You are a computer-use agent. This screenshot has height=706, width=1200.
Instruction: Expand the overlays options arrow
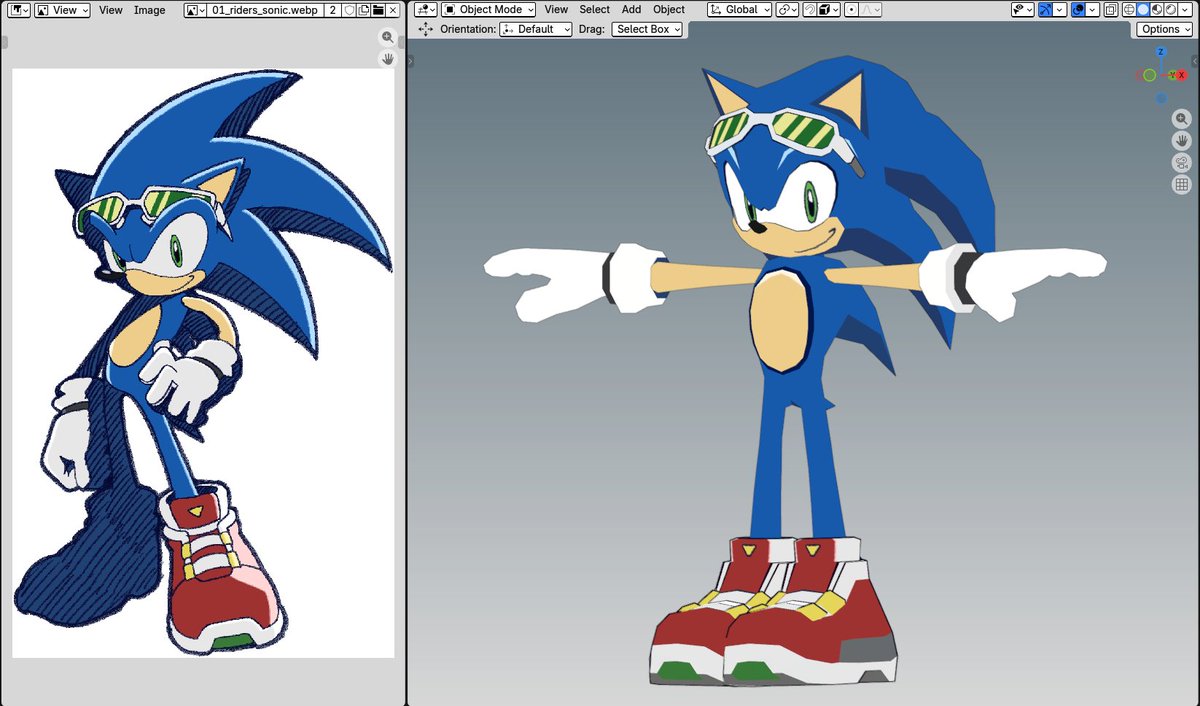click(1092, 10)
